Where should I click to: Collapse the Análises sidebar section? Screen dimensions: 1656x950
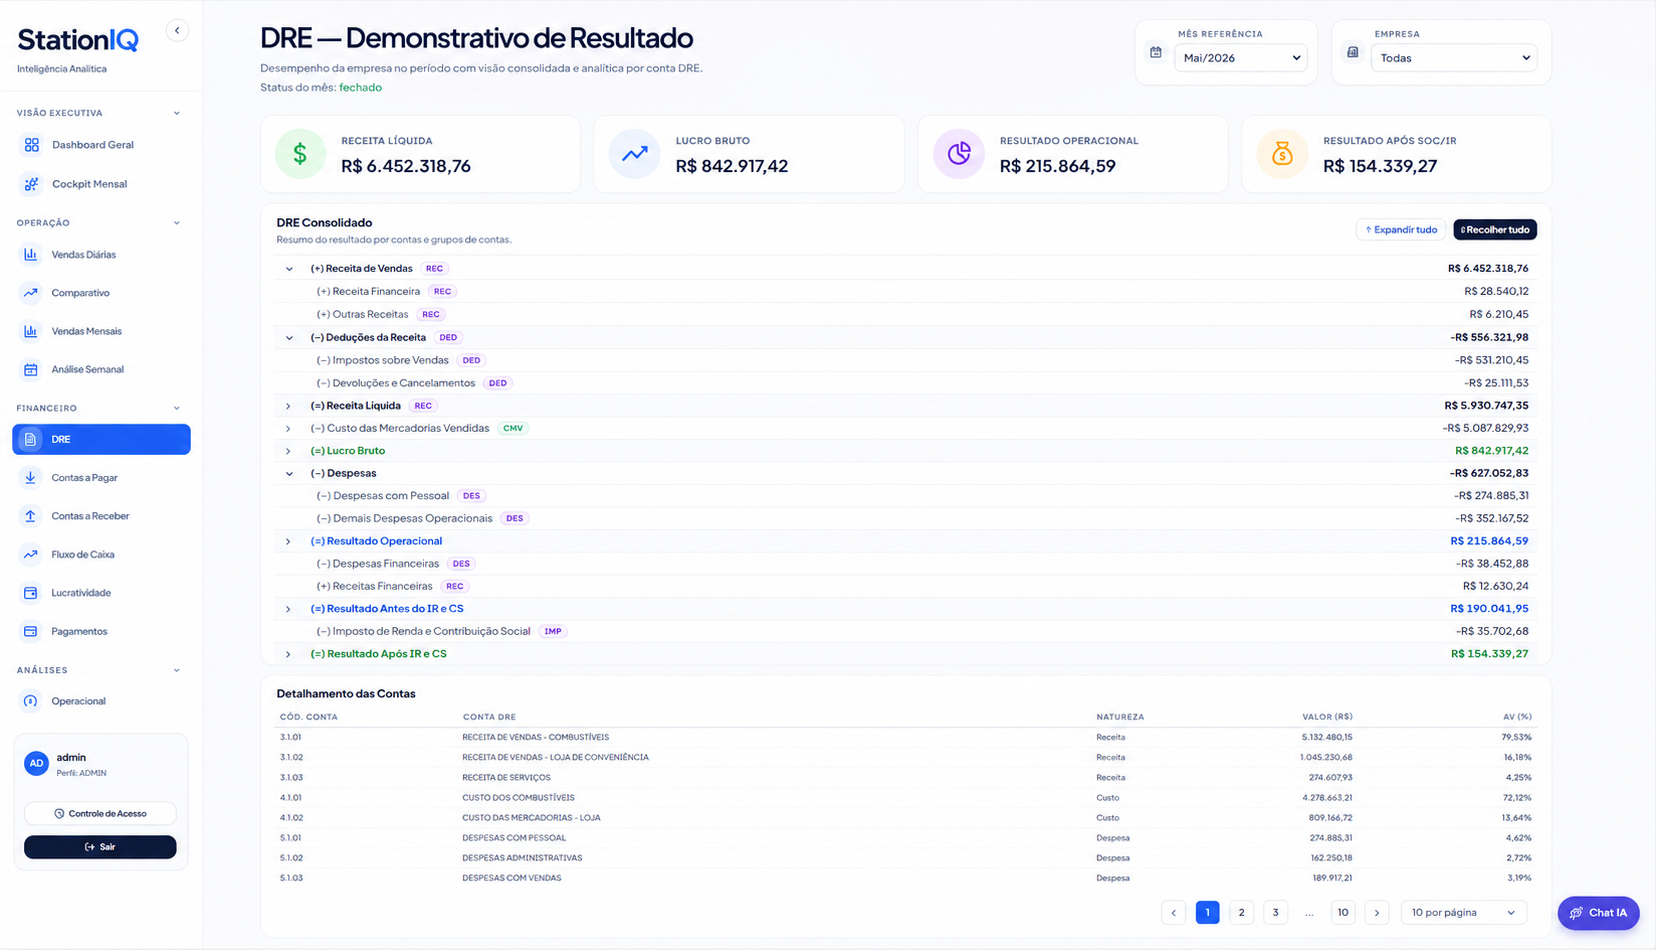point(177,670)
